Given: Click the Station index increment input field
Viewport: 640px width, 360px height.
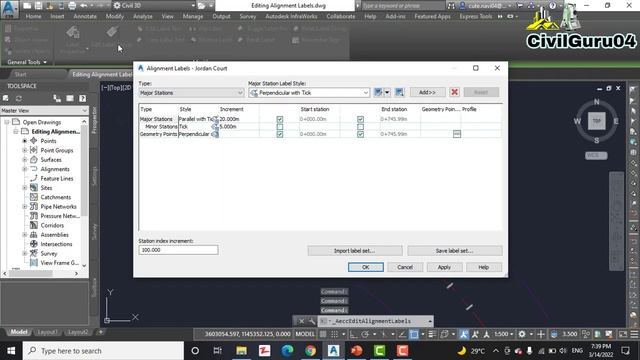Looking at the screenshot, I should point(178,250).
